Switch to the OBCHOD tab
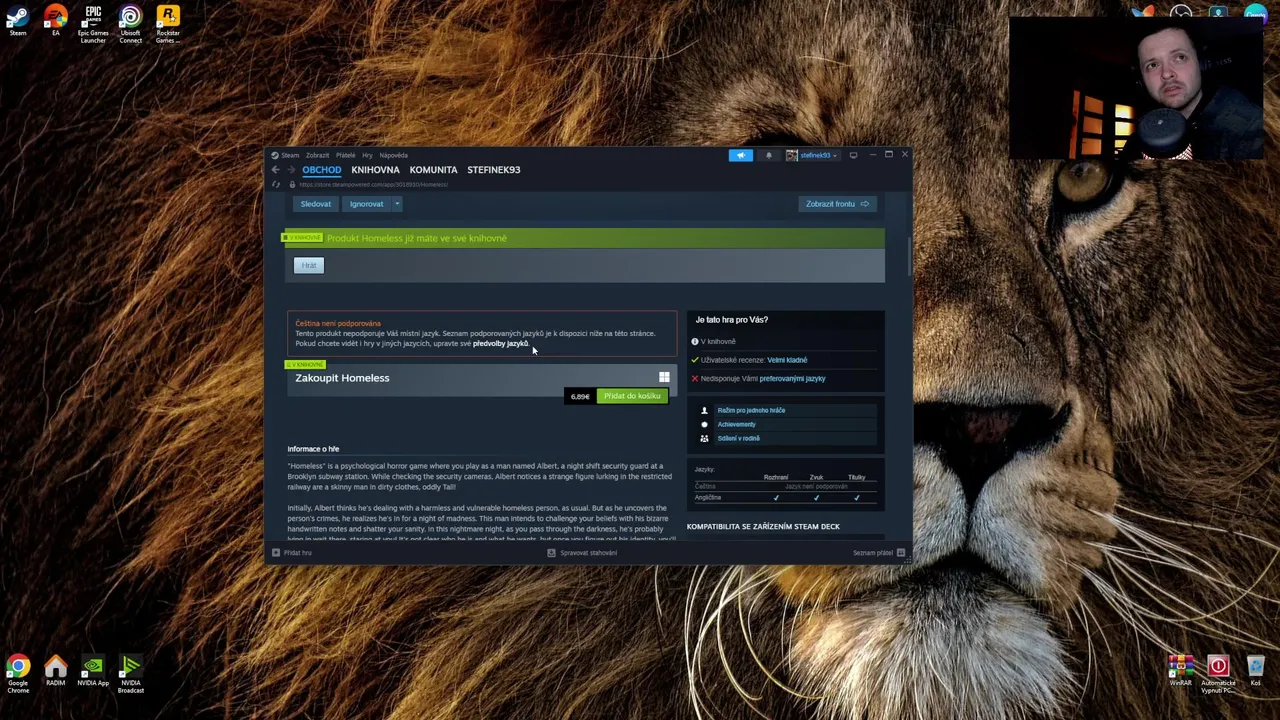The width and height of the screenshot is (1280, 720). (x=321, y=170)
